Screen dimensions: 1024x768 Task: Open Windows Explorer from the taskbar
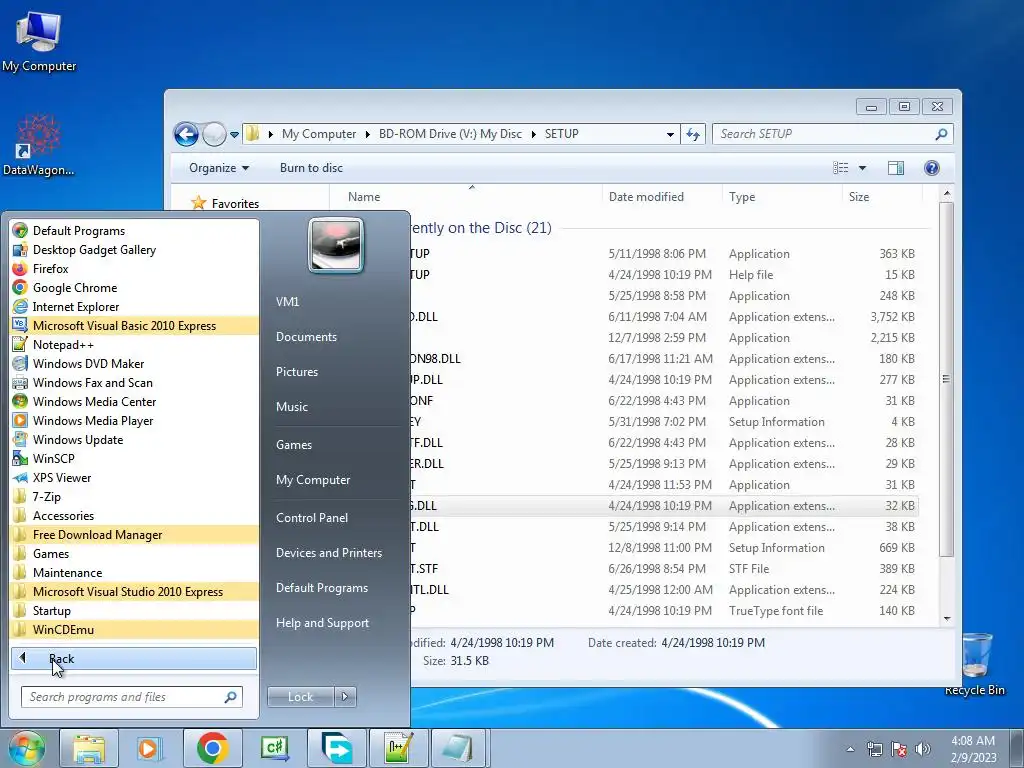pos(89,748)
